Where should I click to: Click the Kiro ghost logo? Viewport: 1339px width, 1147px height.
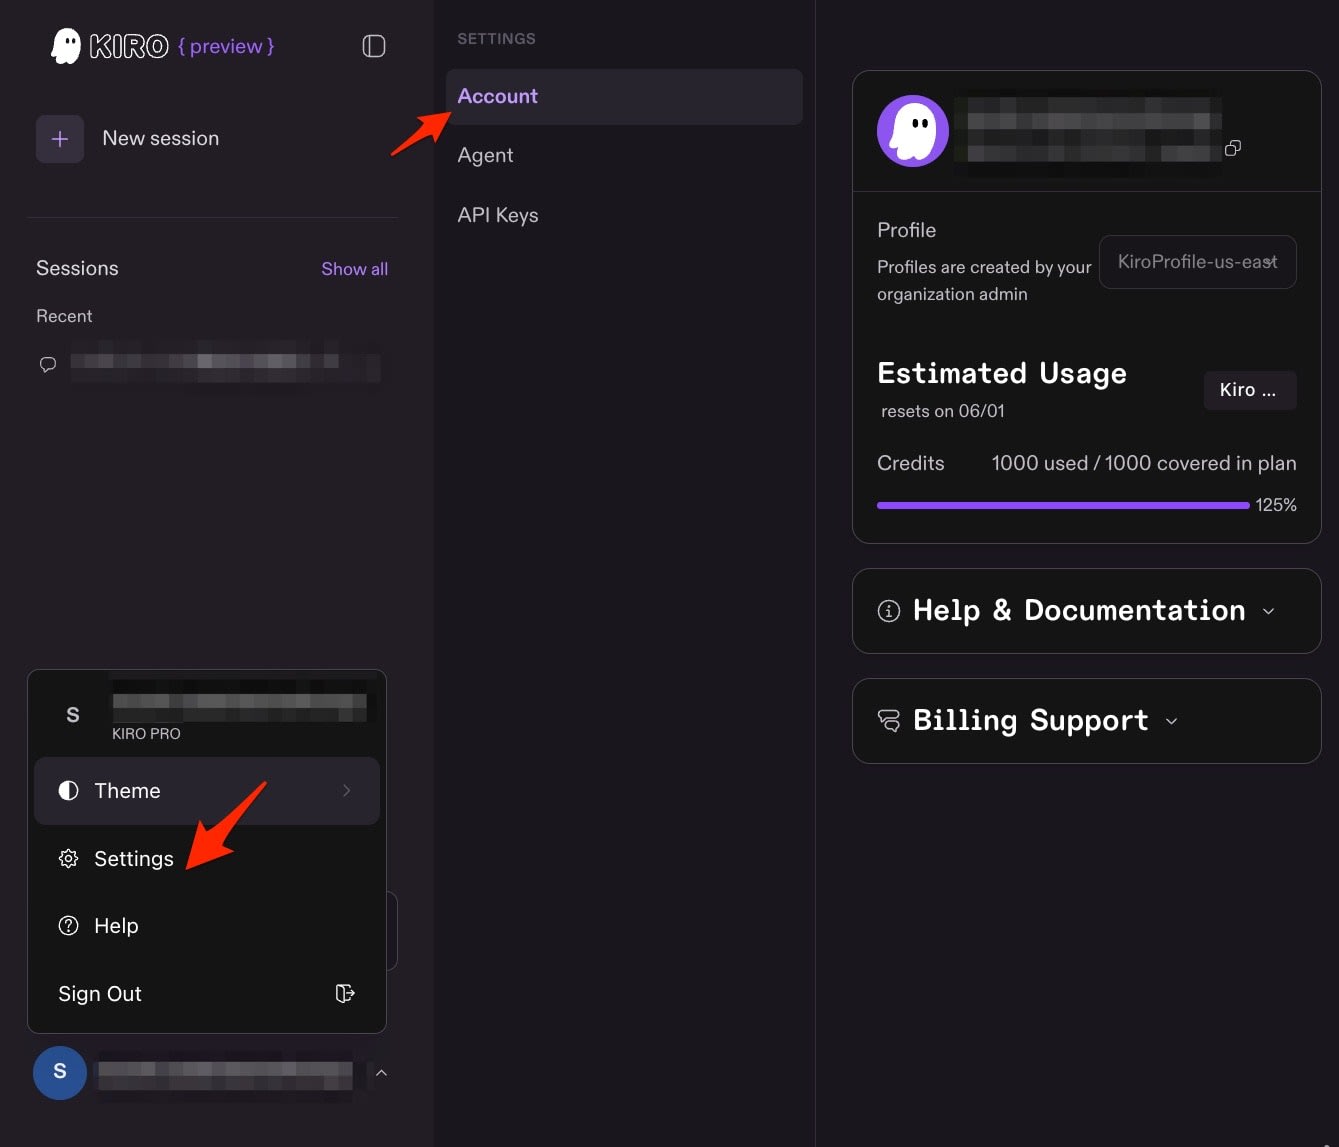coord(66,46)
